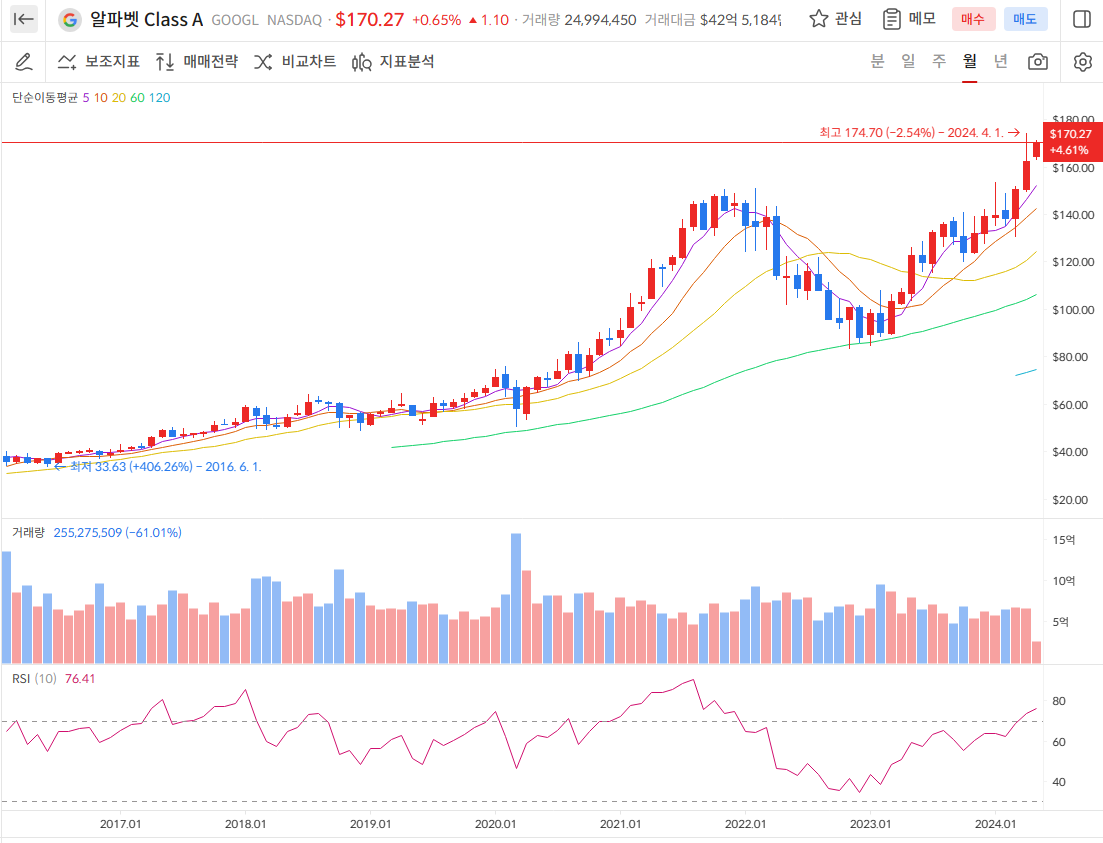Image resolution: width=1103 pixels, height=843 pixels.
Task: Click the star watchlist icon
Action: click(818, 19)
